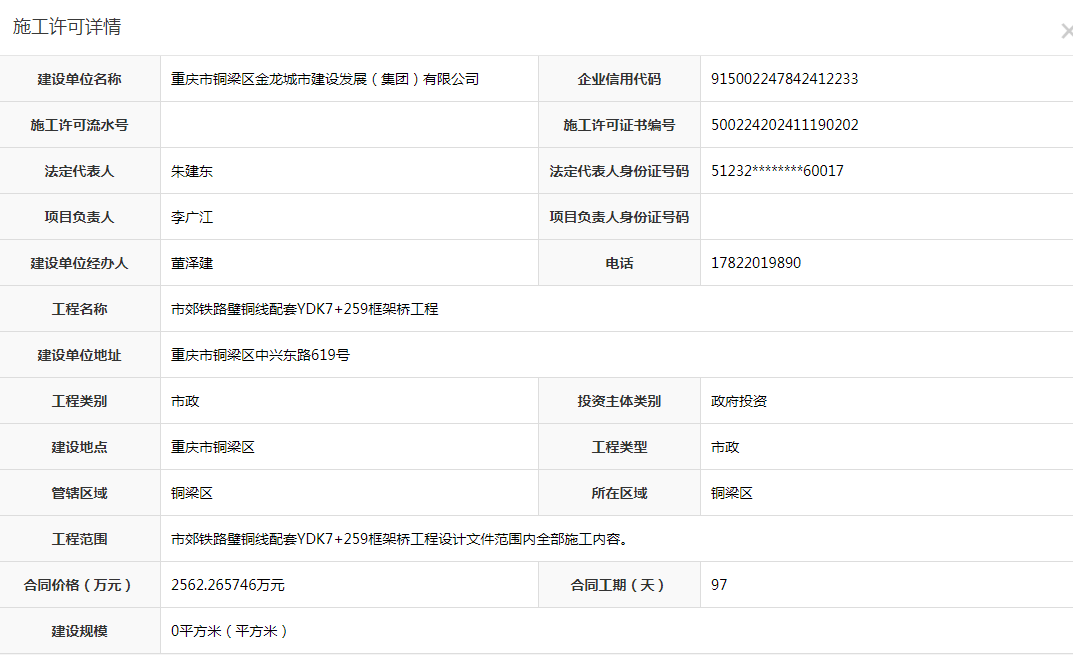Click the 管辖区域 value 铜梁区

[192, 493]
